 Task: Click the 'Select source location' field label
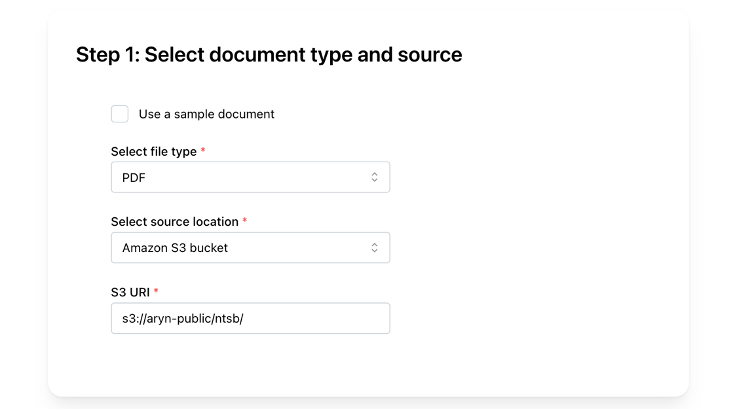coord(174,221)
